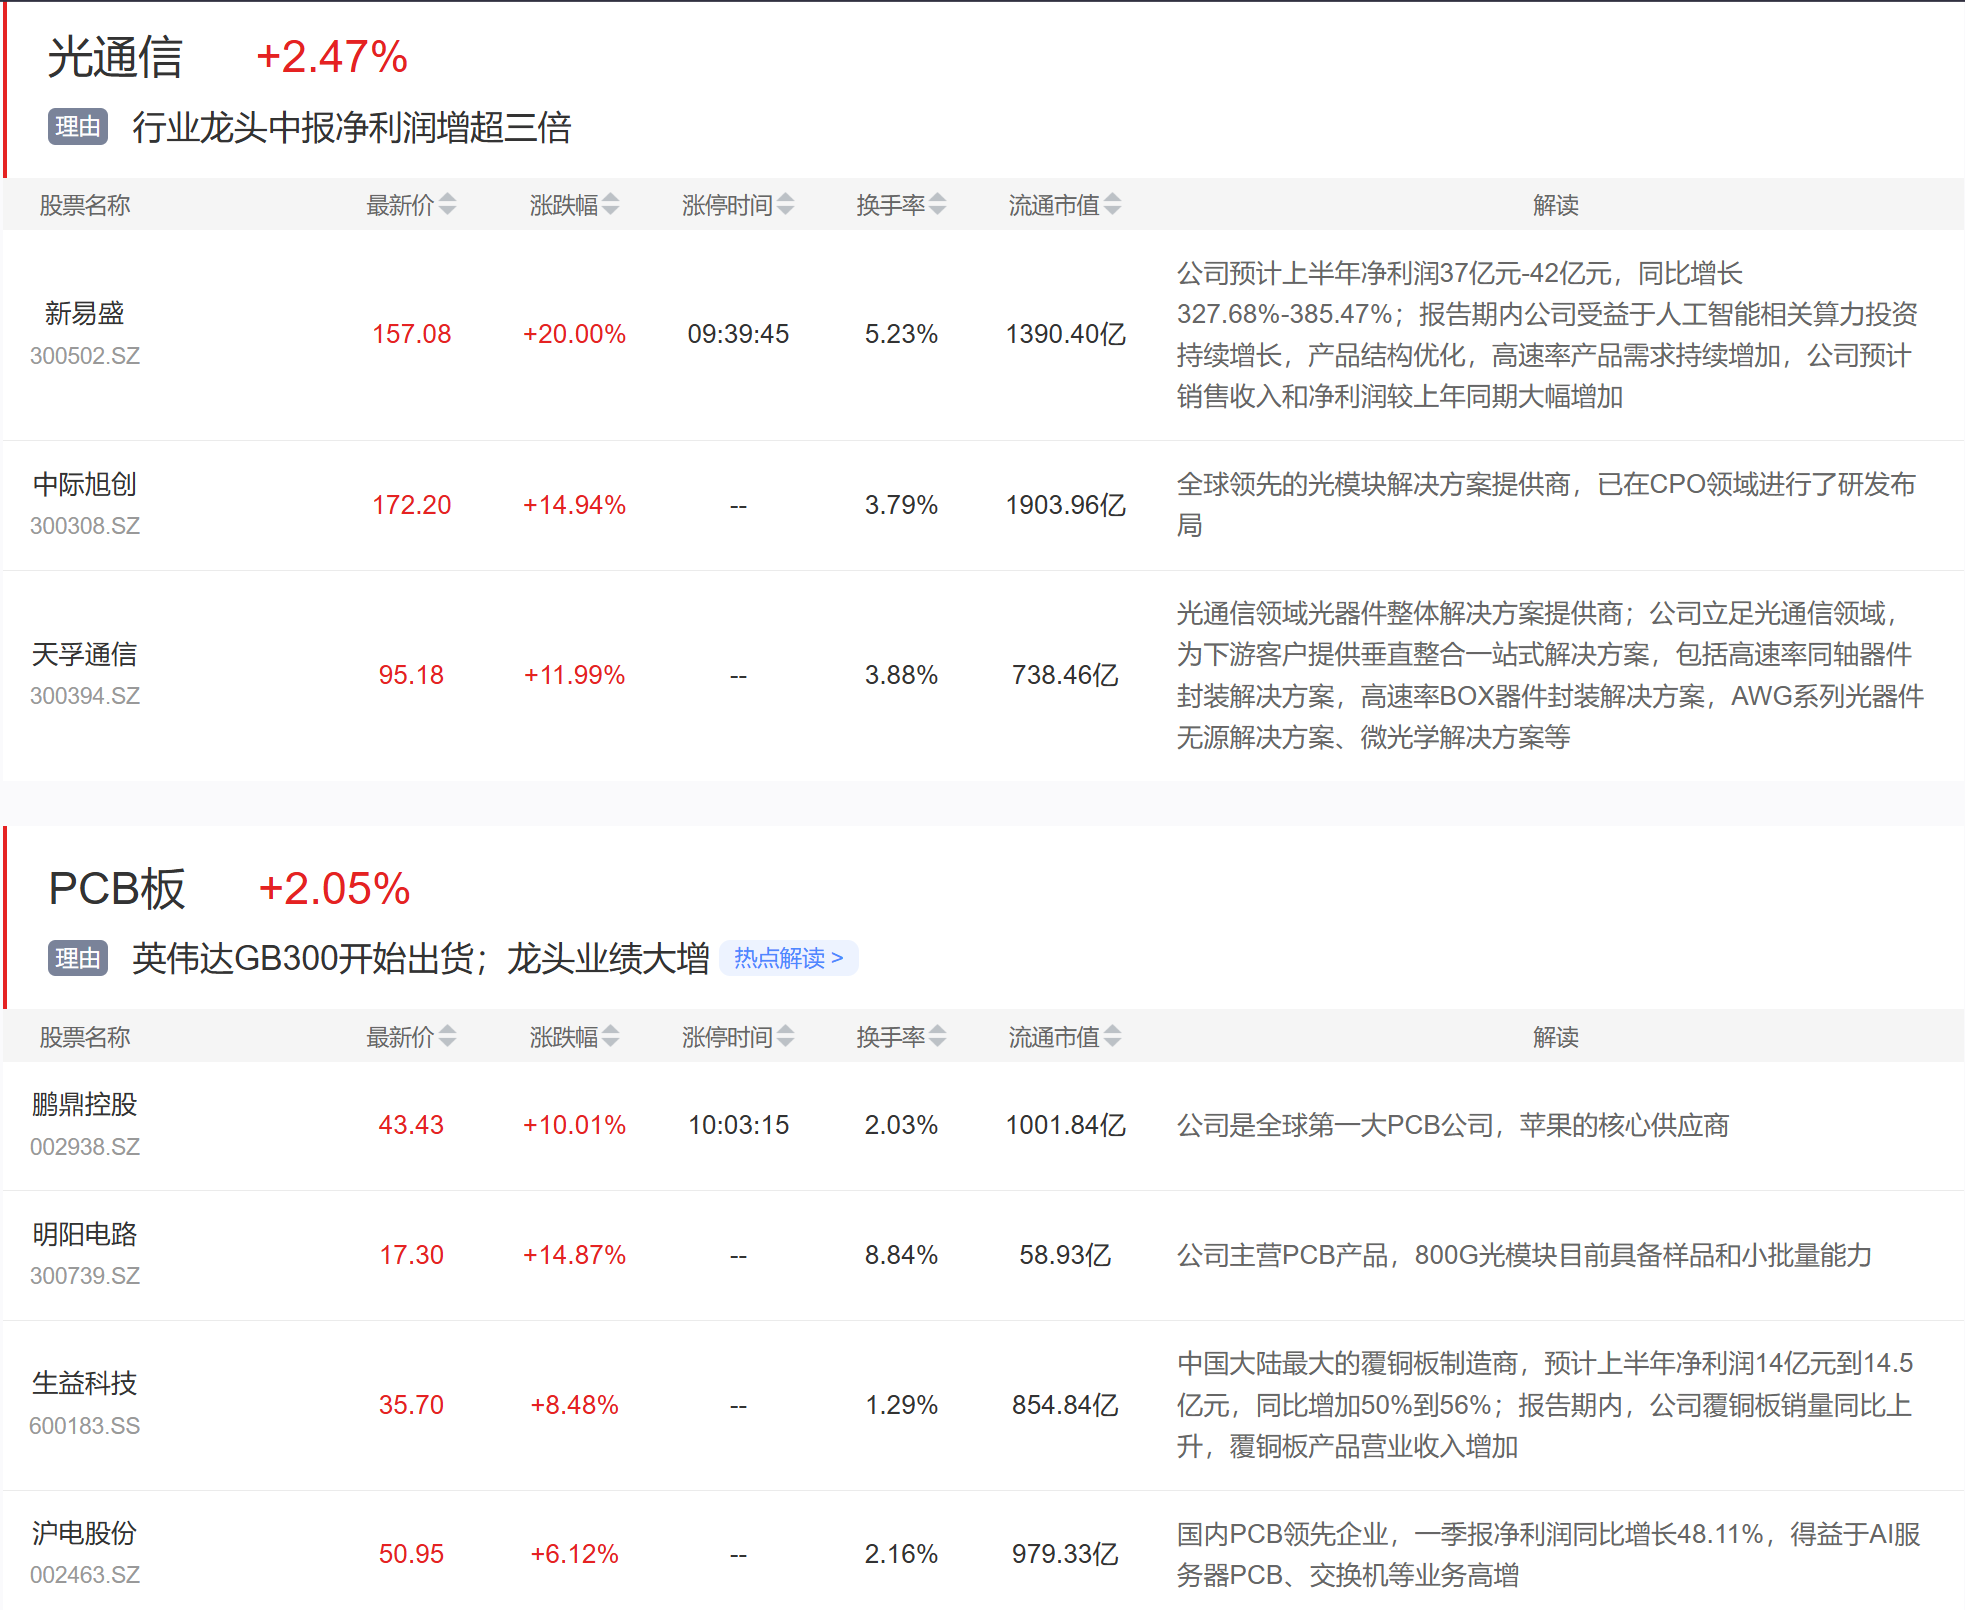This screenshot has width=1965, height=1610.
Task: Open stock 天孚通信
Action: (85, 654)
